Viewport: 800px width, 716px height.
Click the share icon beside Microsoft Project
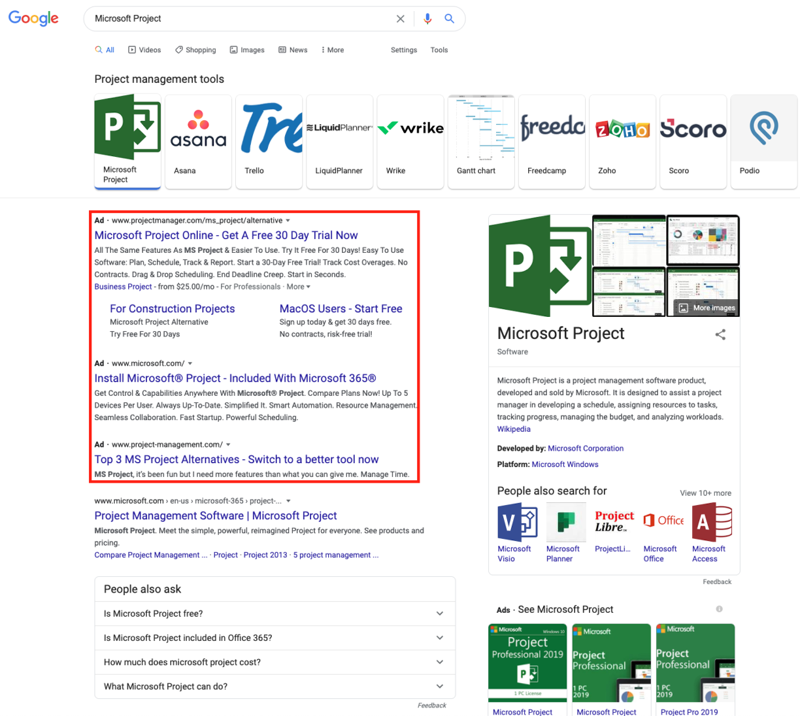pos(720,335)
